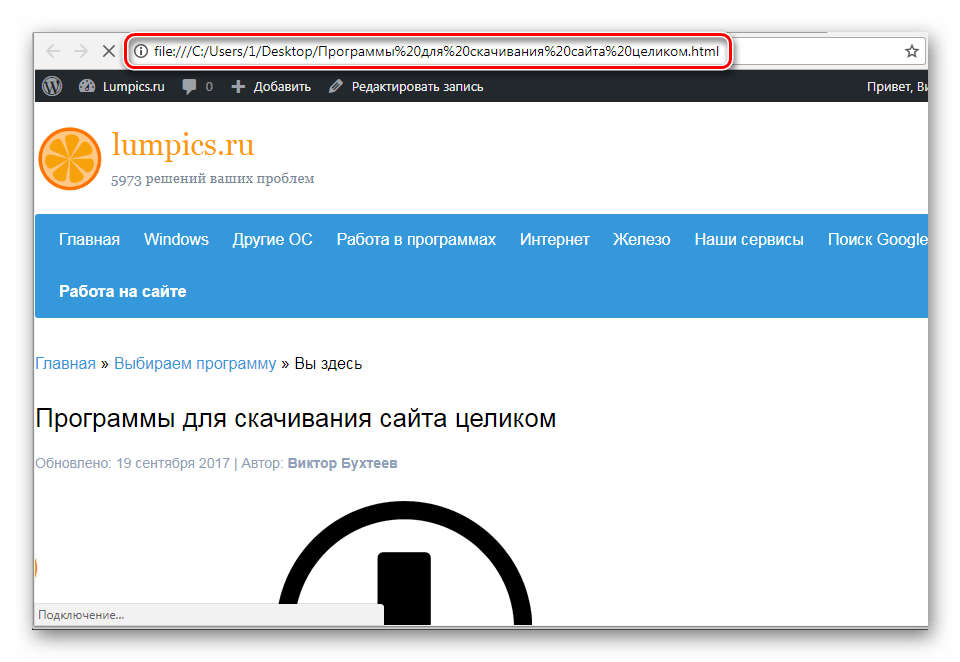
Task: Go to Работа в программах section
Action: pos(416,239)
